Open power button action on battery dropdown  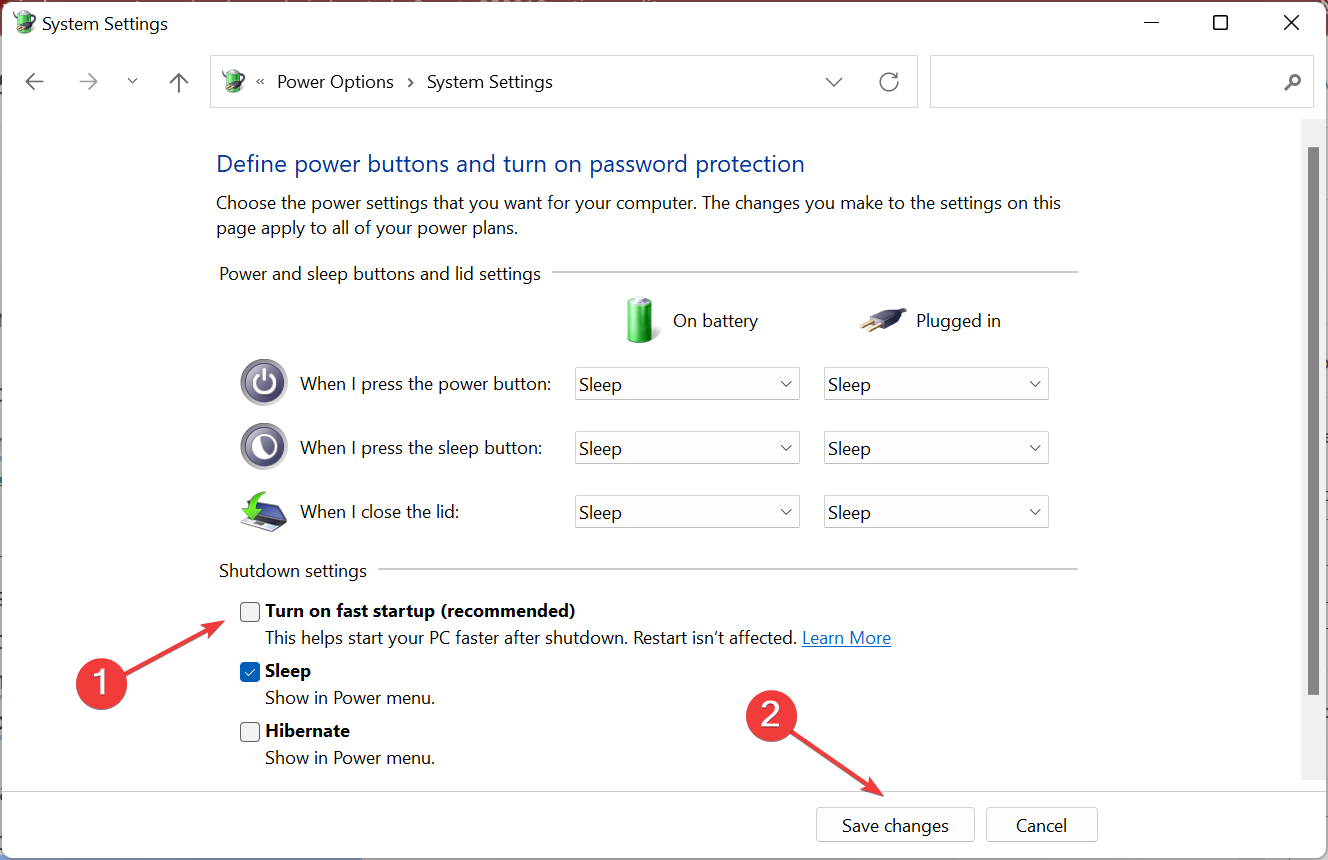[687, 384]
